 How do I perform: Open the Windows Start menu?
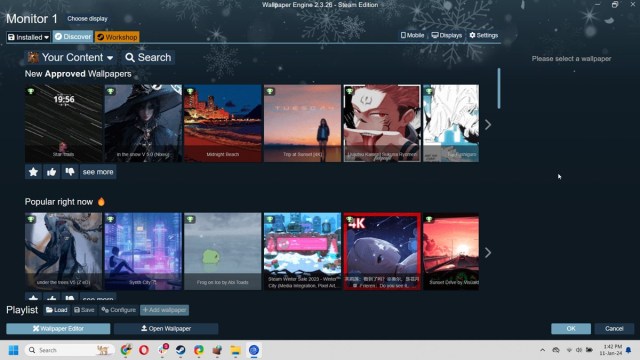[13, 350]
